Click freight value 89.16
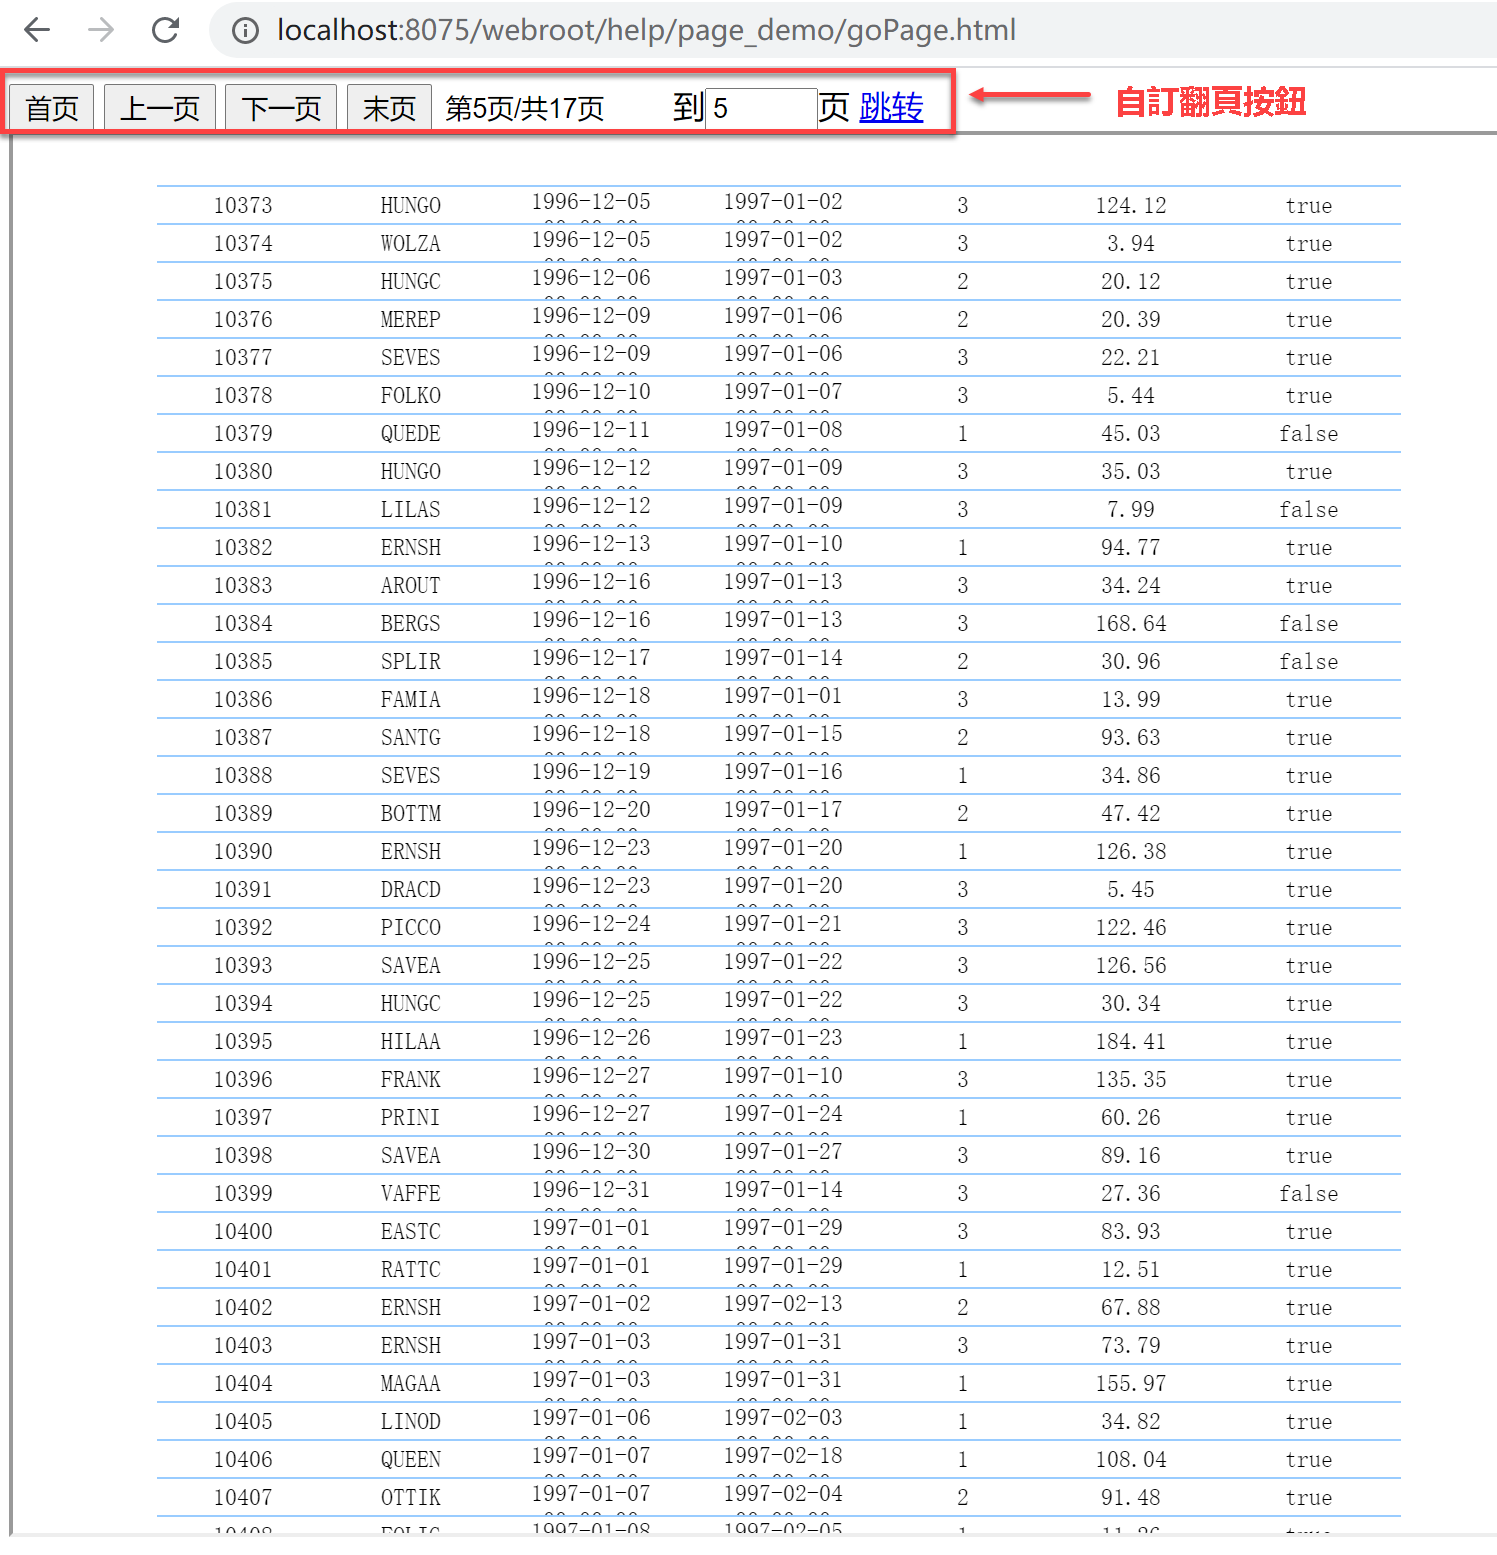This screenshot has height=1555, width=1497. click(x=1131, y=1156)
